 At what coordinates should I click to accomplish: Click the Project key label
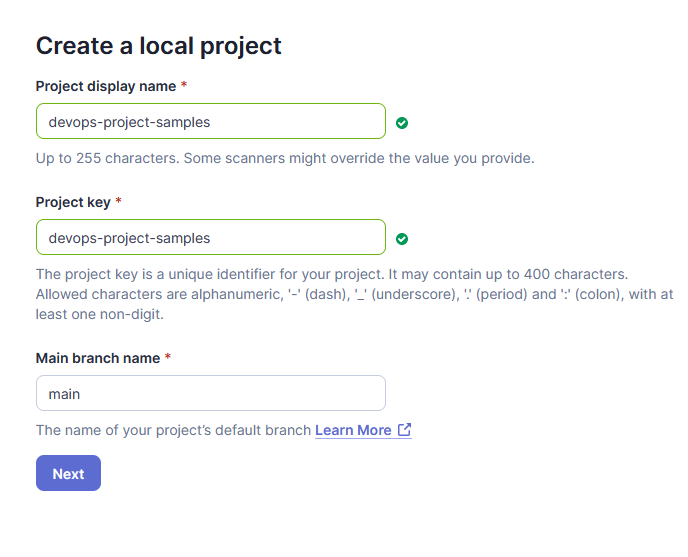(x=73, y=202)
